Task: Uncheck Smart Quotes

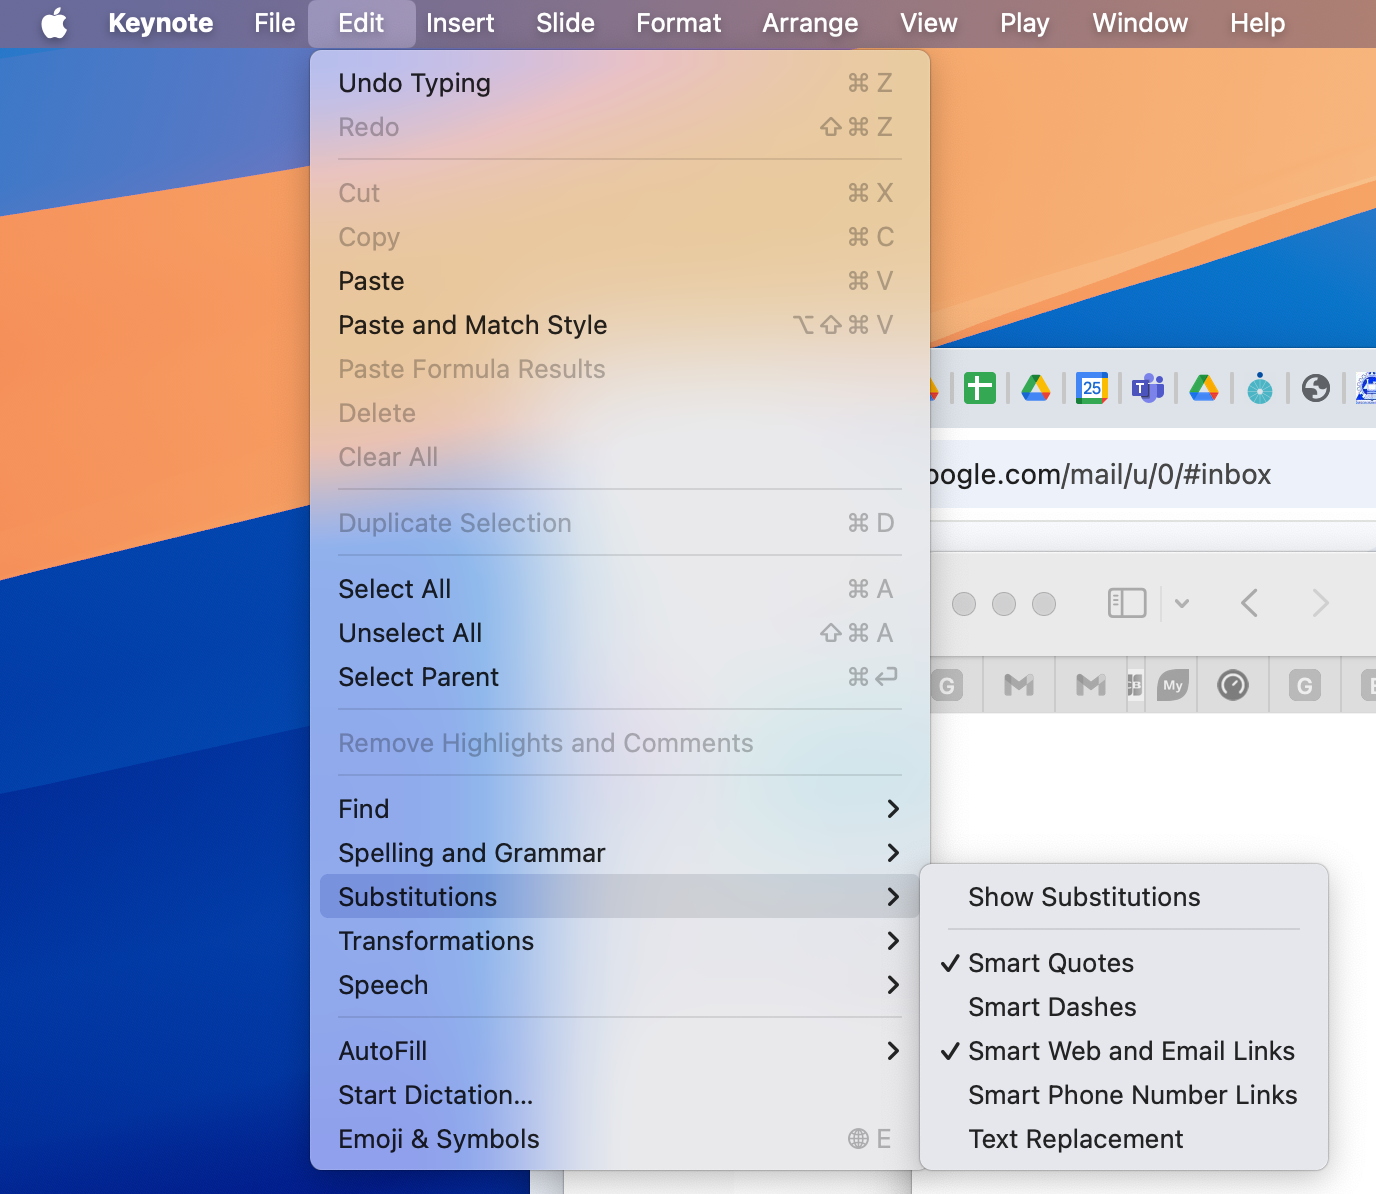Action: (x=1124, y=963)
